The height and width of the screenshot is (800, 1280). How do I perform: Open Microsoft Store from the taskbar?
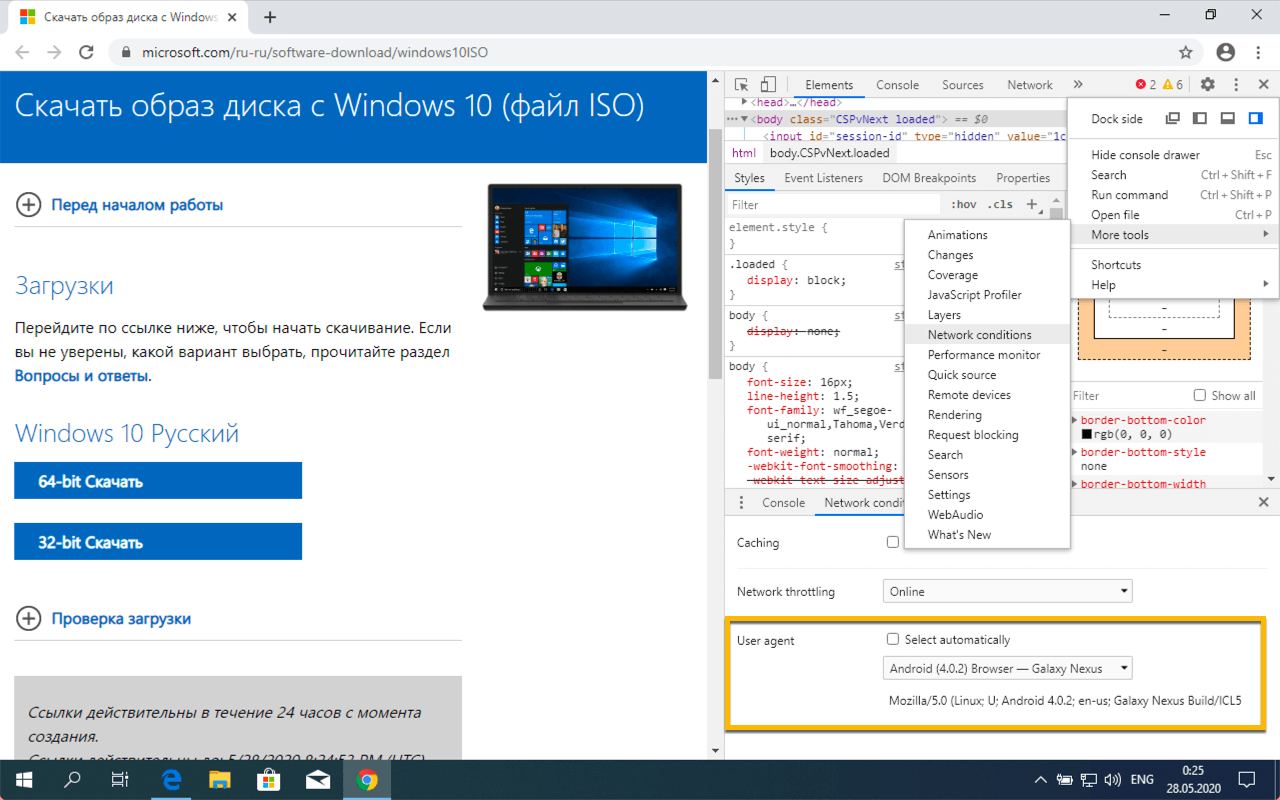point(268,780)
